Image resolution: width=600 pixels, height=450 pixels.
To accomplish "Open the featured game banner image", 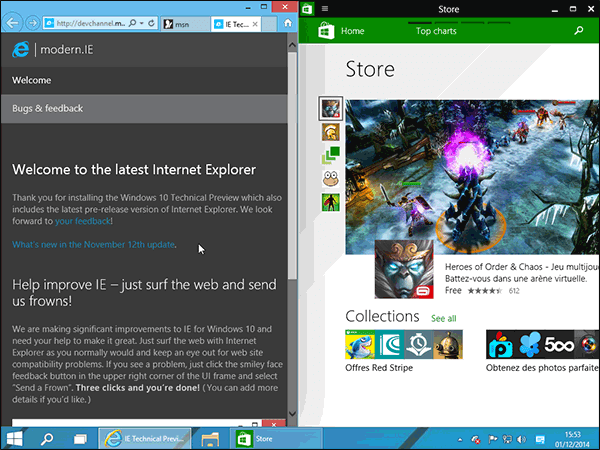I will [472, 177].
